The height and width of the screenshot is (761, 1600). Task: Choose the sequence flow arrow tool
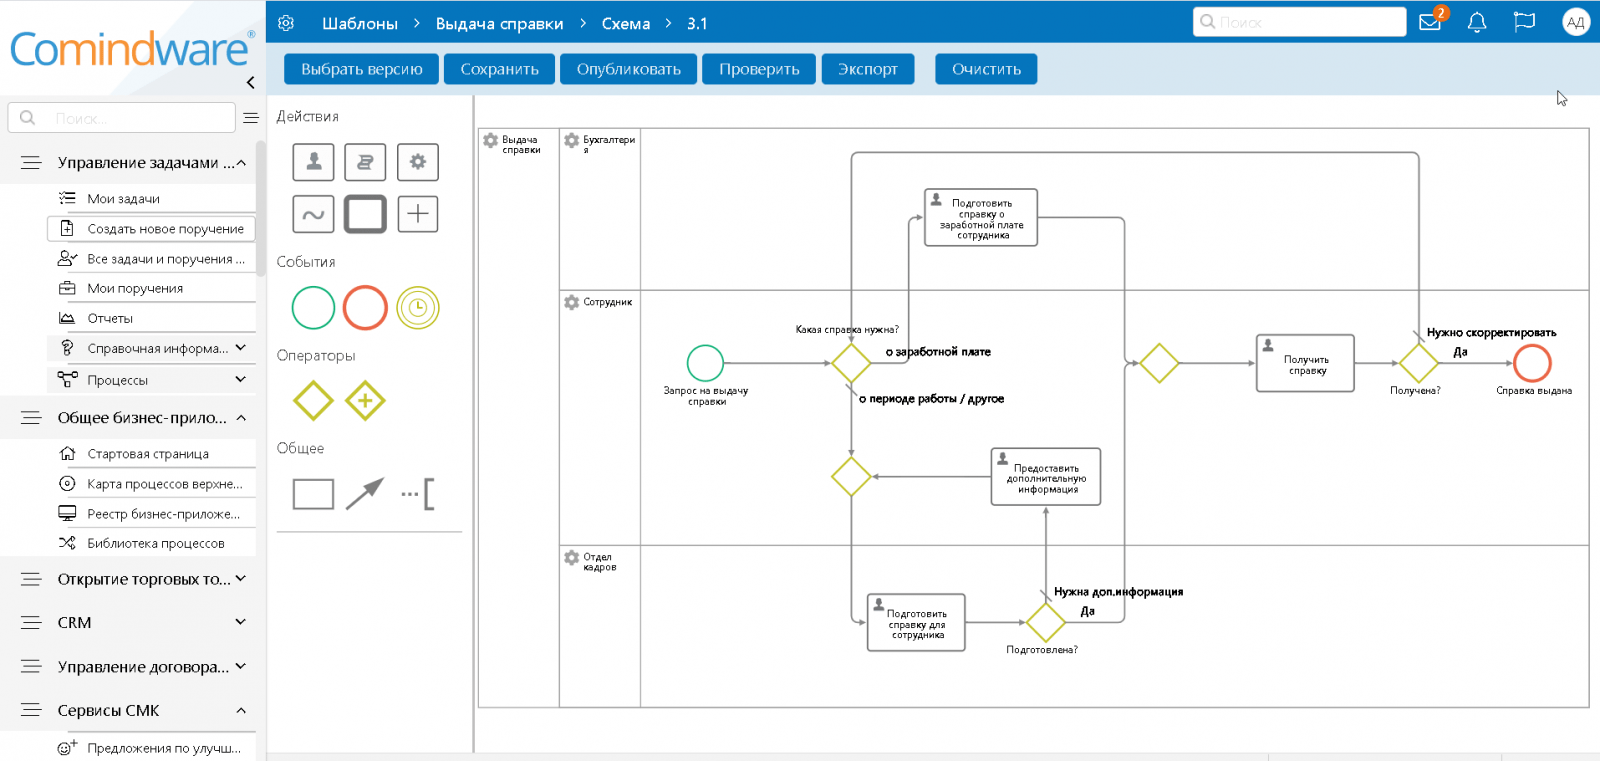click(365, 493)
